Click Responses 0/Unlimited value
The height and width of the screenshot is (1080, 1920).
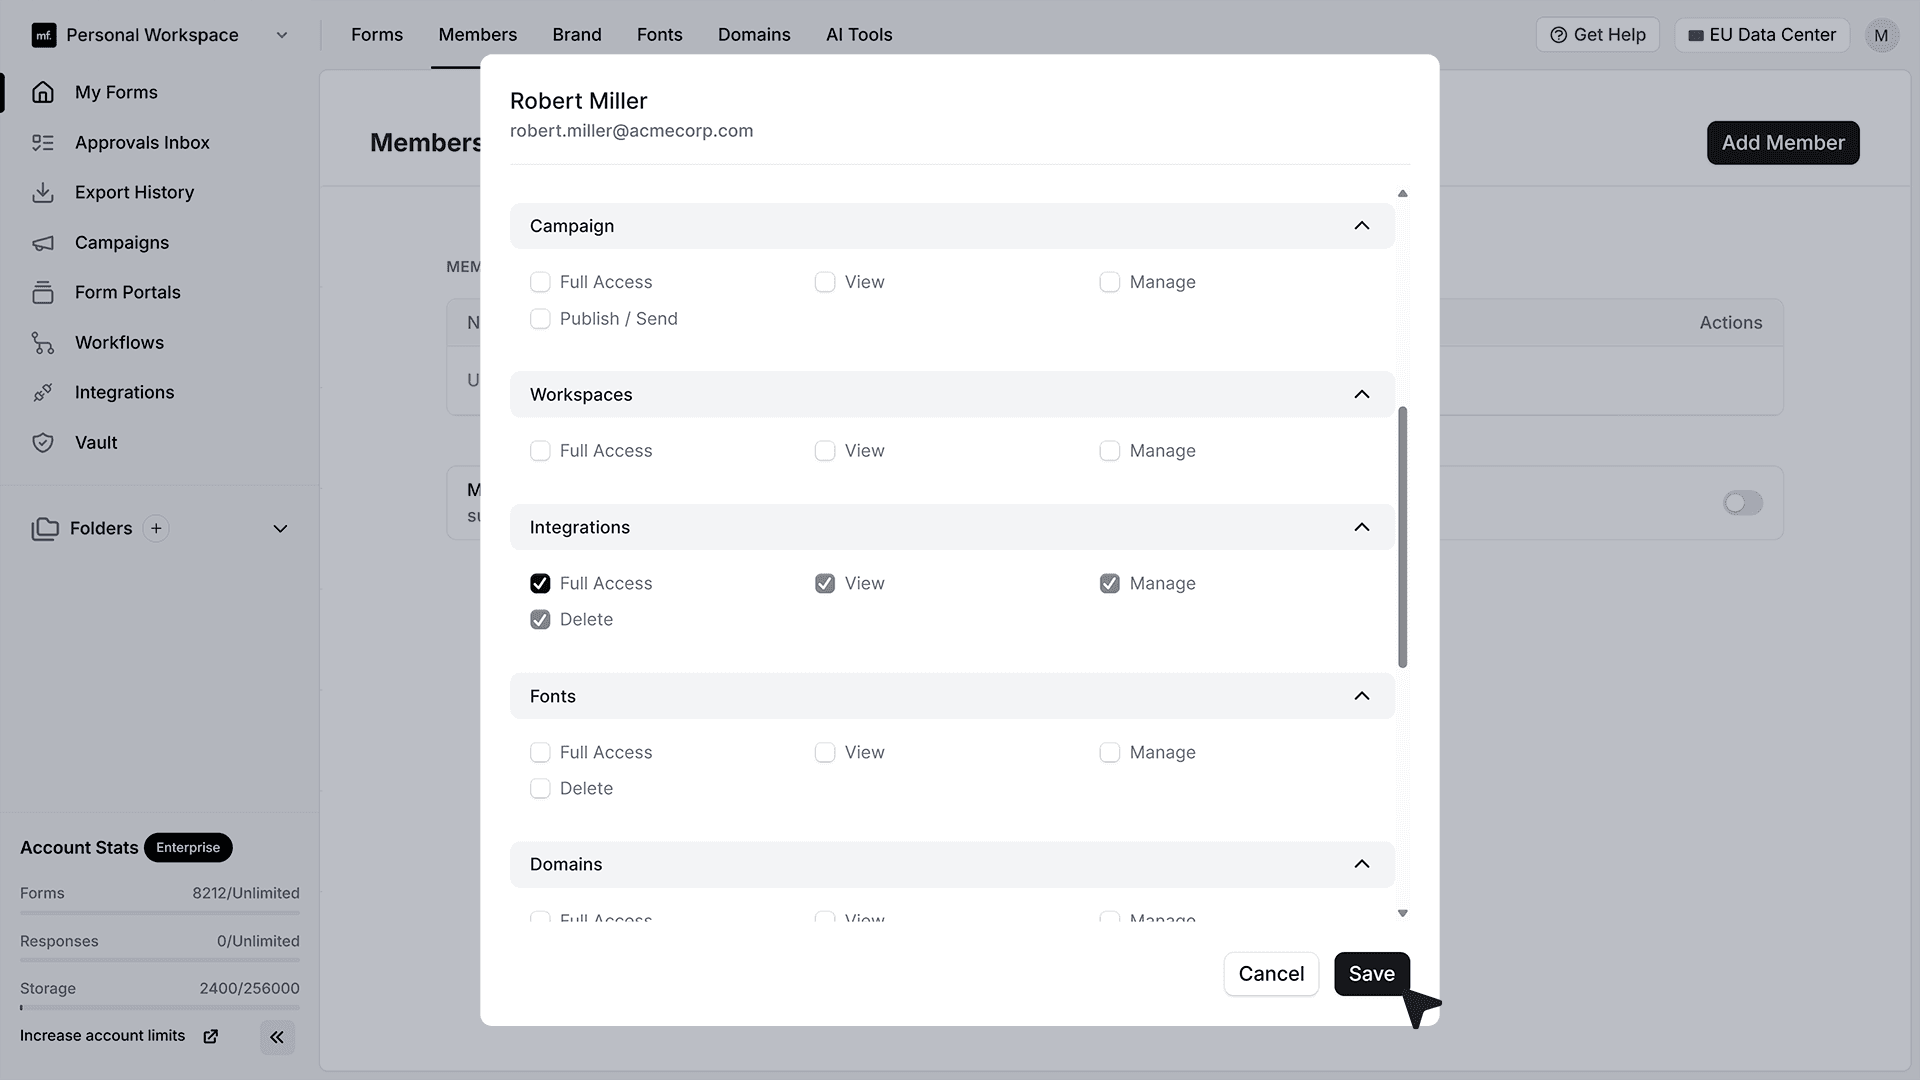(x=258, y=941)
